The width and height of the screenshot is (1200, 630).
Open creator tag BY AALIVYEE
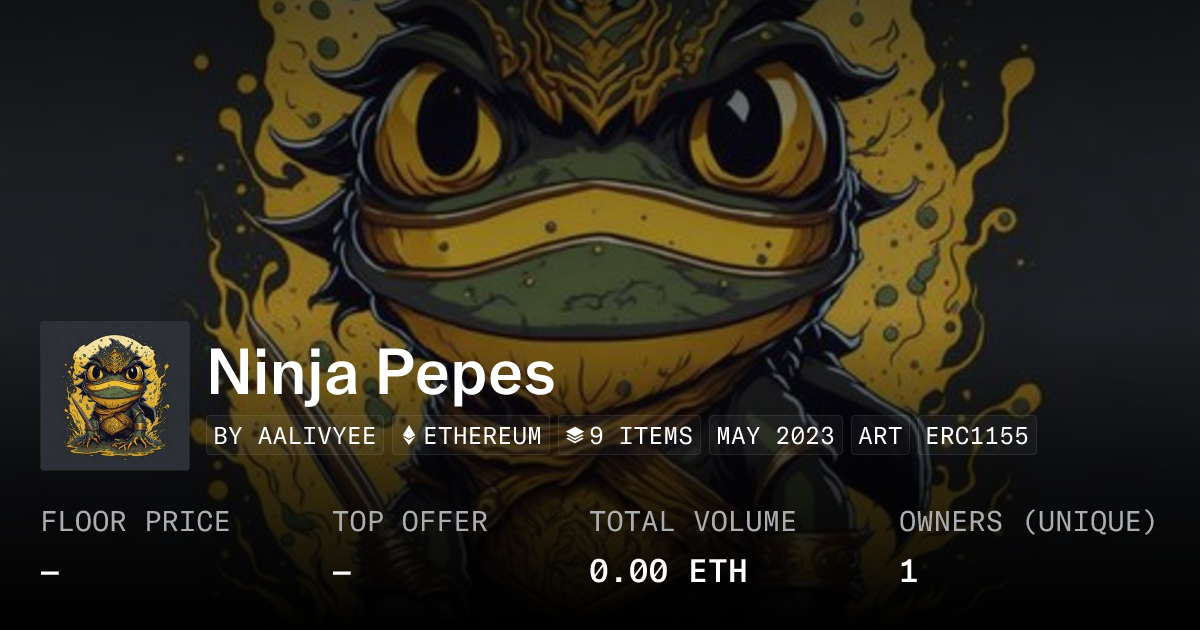(x=295, y=436)
